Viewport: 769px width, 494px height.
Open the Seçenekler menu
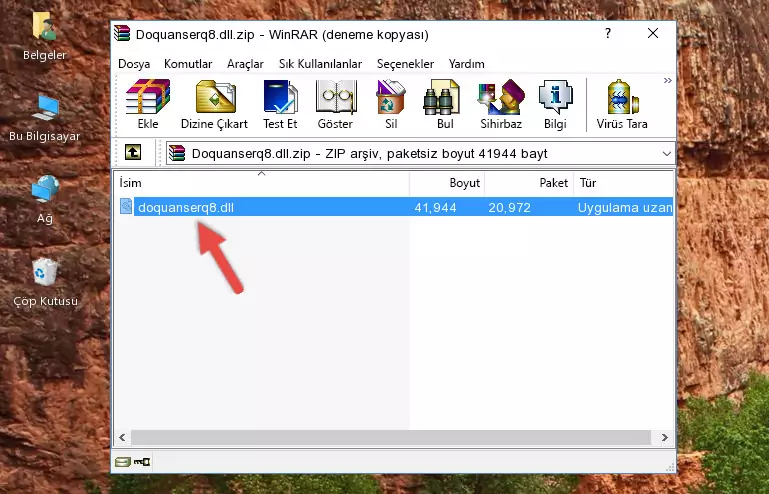click(405, 64)
